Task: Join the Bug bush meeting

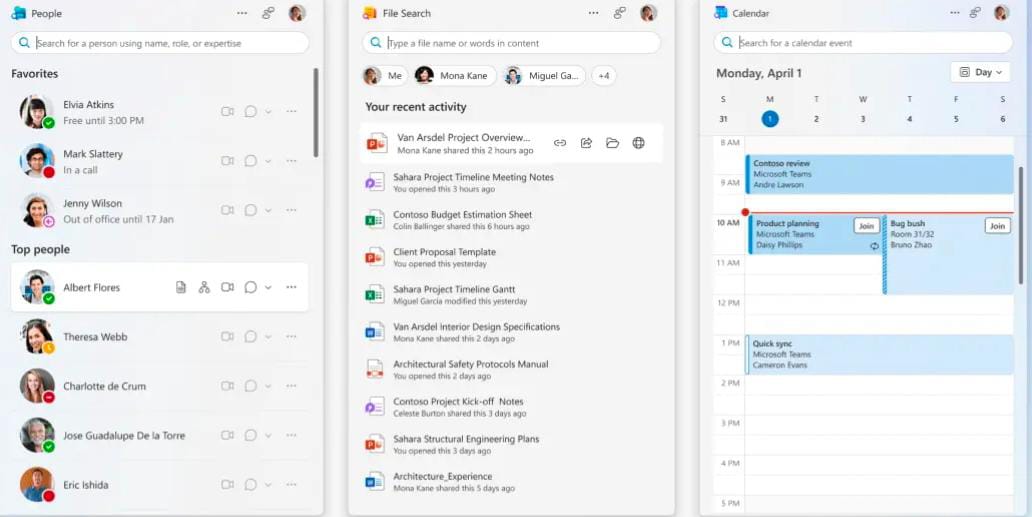Action: (997, 226)
